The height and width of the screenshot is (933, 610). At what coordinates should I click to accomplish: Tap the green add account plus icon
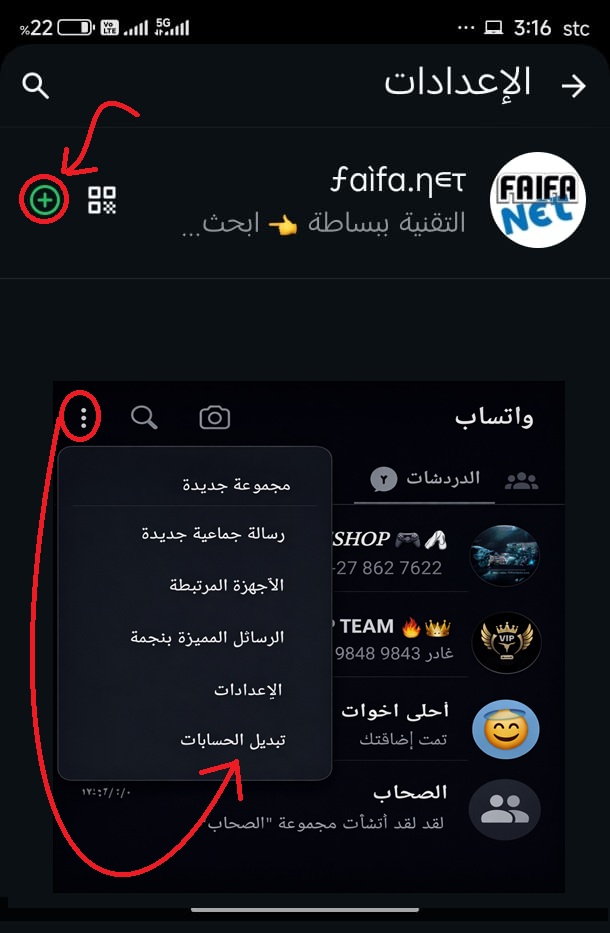click(x=45, y=201)
